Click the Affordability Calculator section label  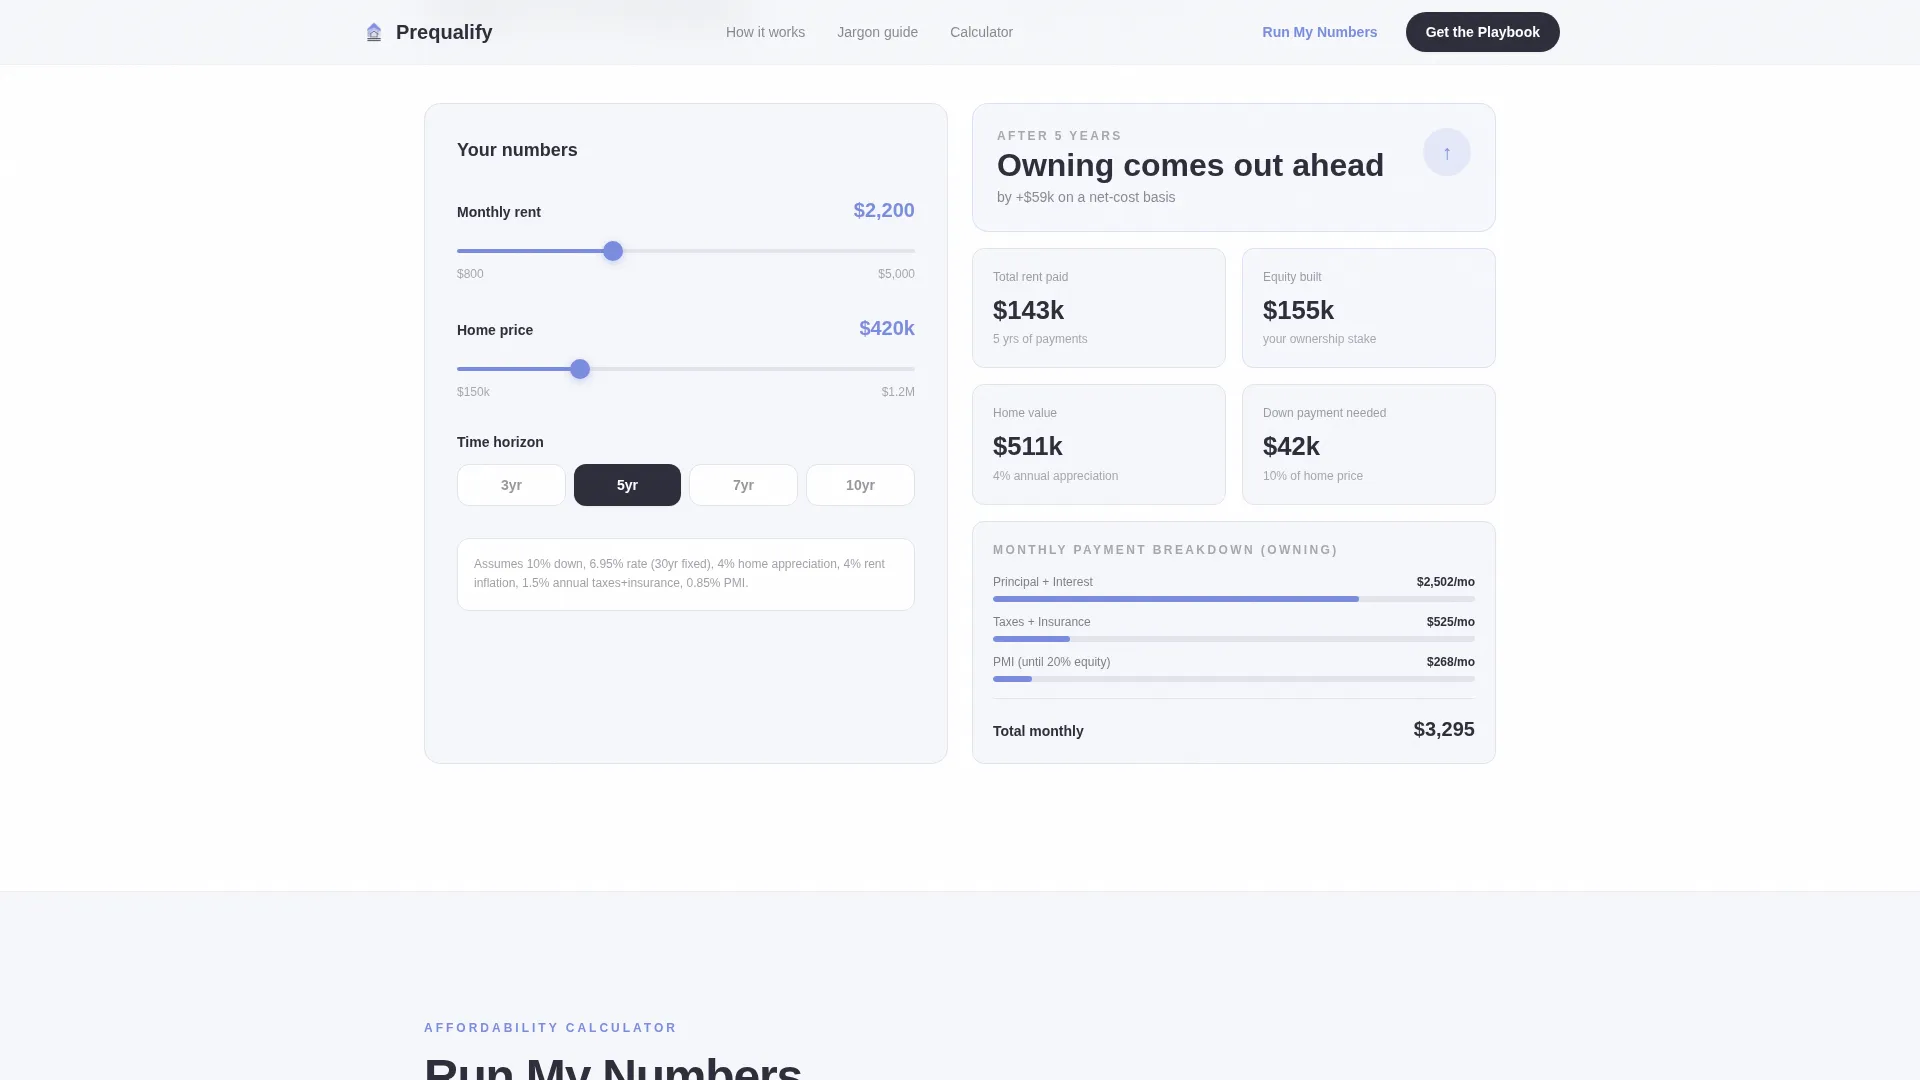[x=550, y=1028]
